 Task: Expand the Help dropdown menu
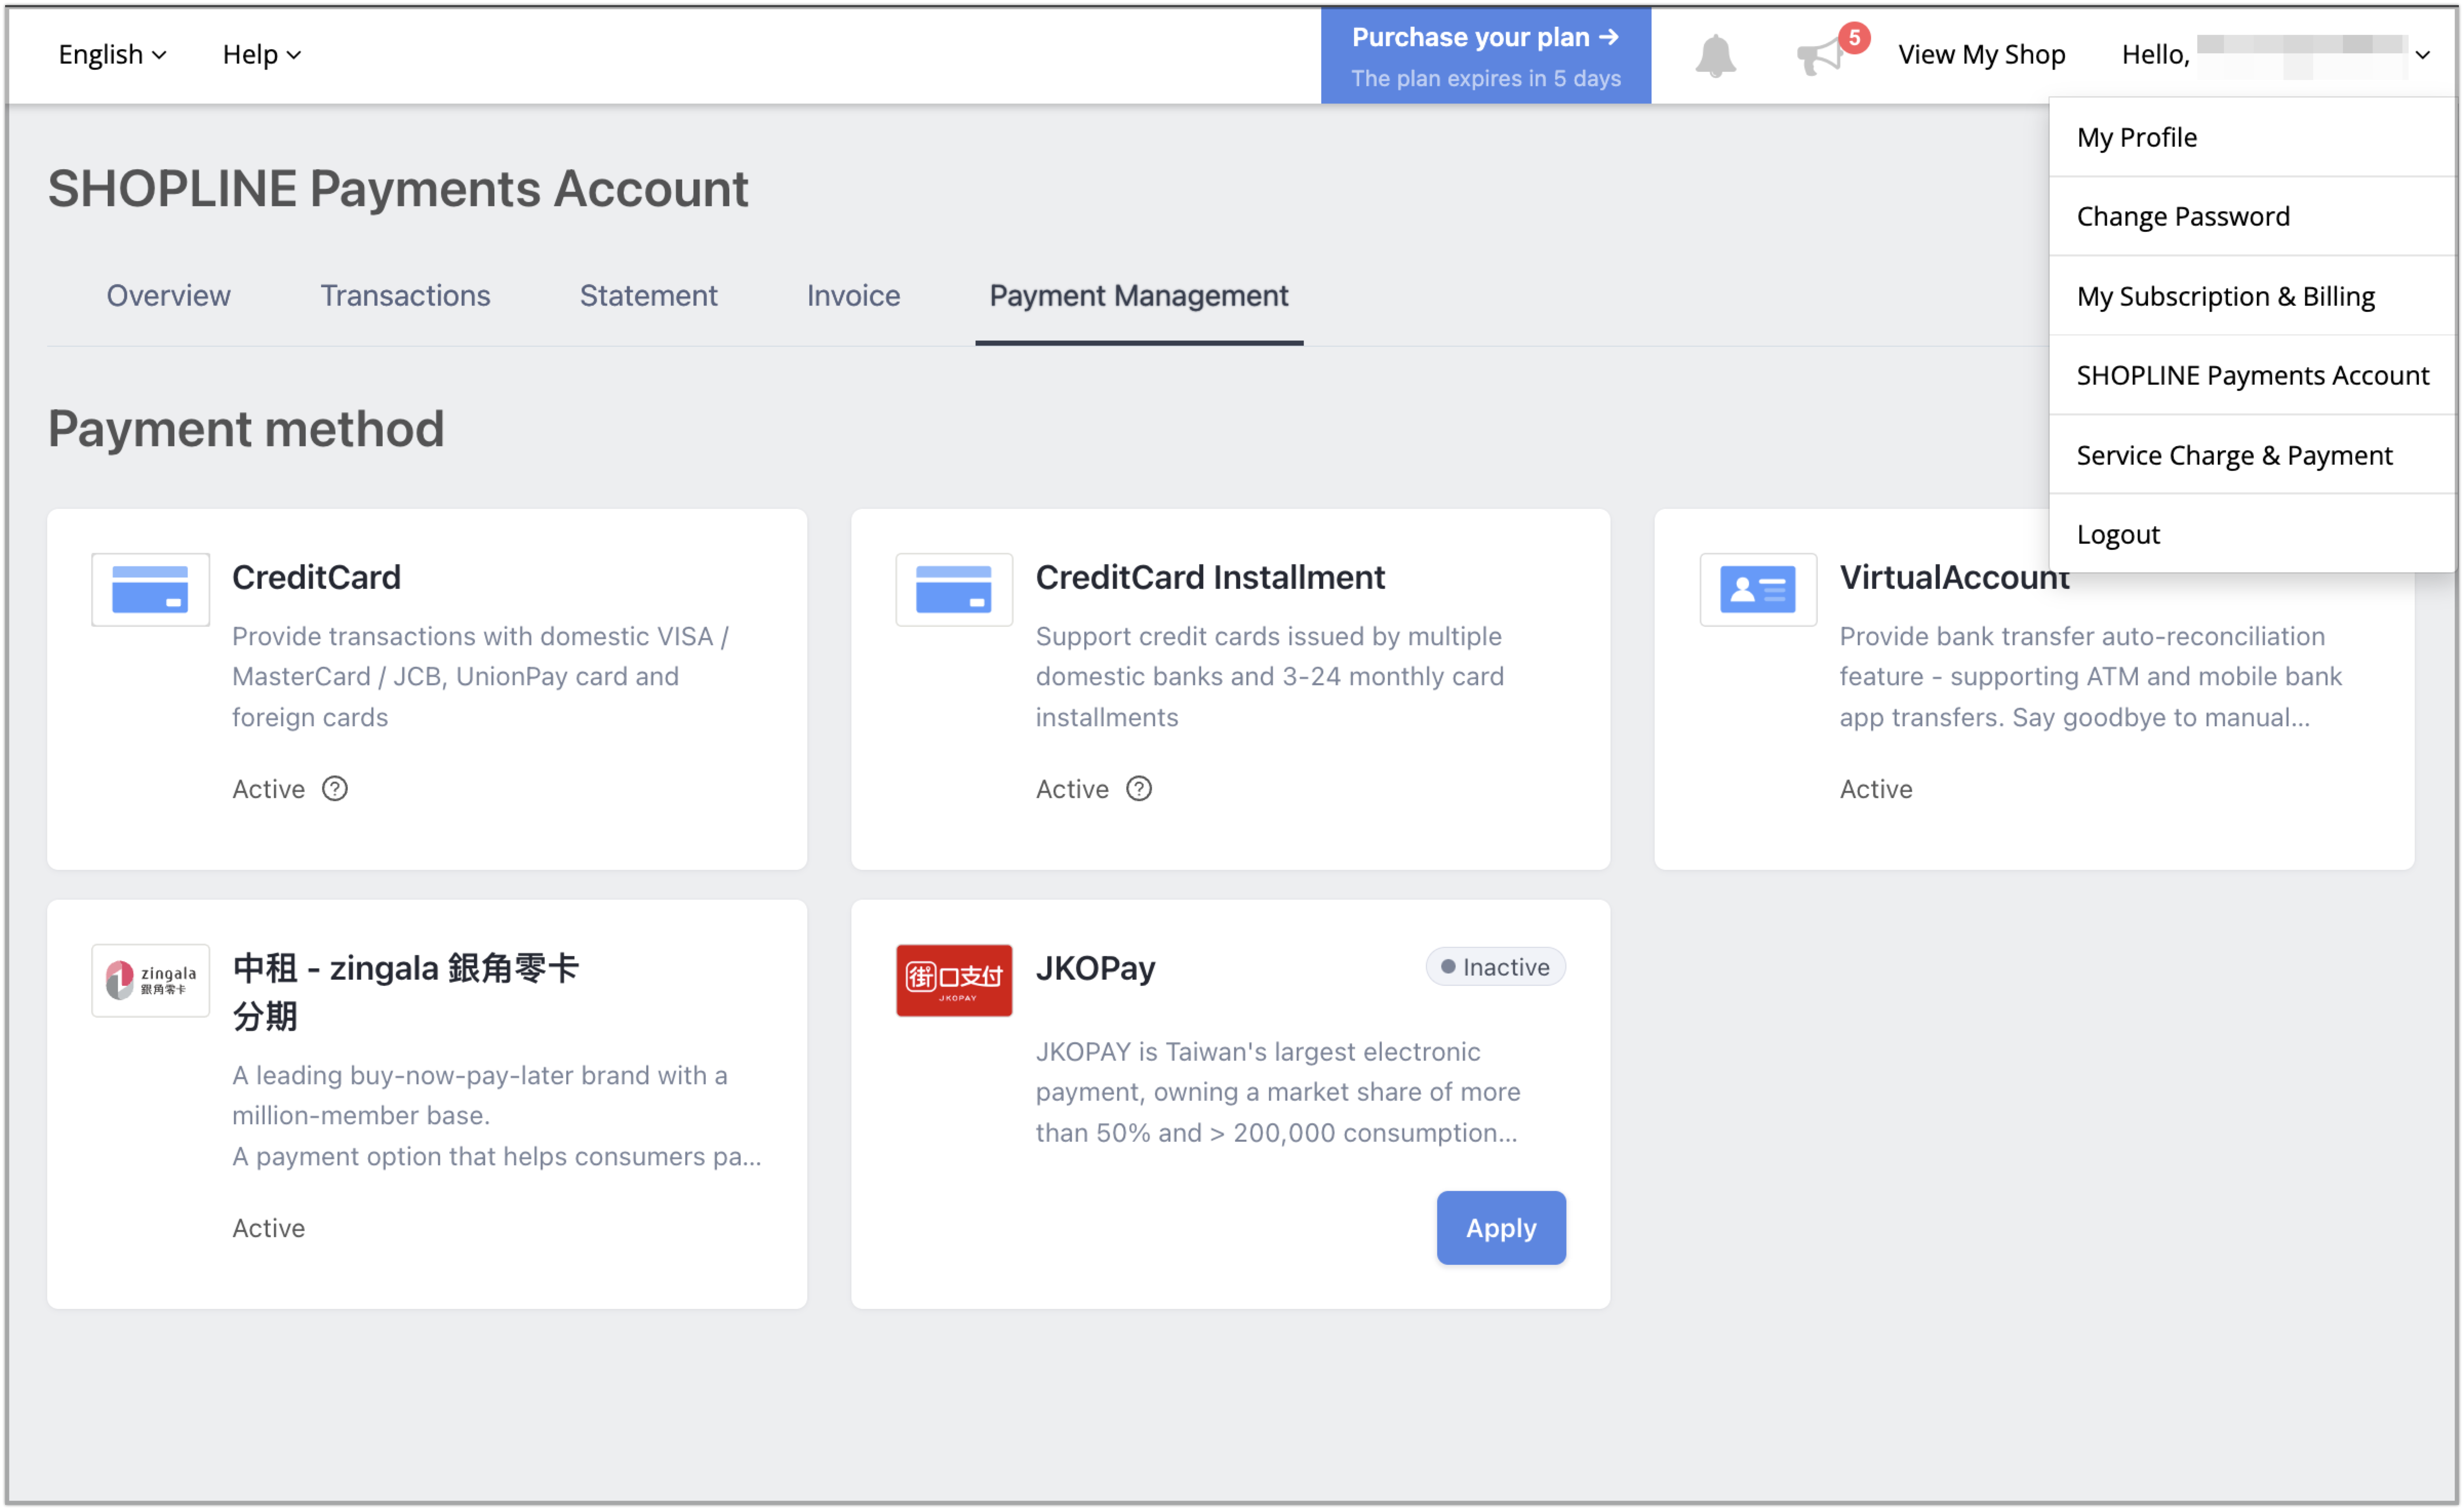tap(261, 54)
